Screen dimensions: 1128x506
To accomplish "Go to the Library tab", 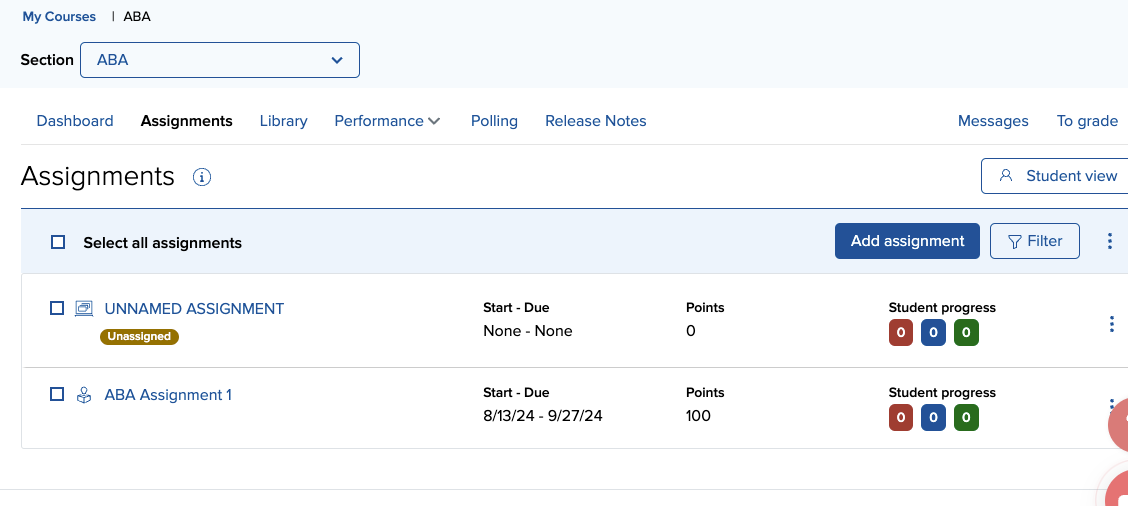I will (283, 121).
